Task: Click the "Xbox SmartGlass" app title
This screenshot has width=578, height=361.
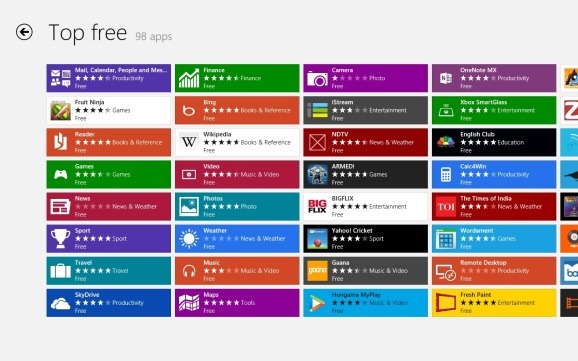Action: 484,102
